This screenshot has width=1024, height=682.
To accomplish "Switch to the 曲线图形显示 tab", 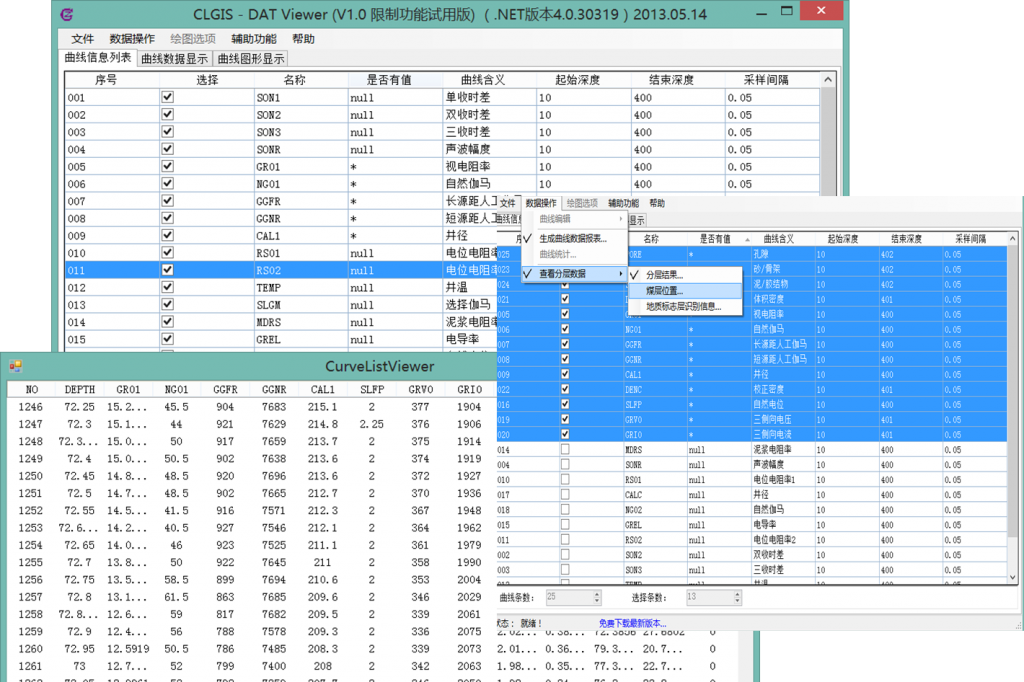I will point(251,59).
